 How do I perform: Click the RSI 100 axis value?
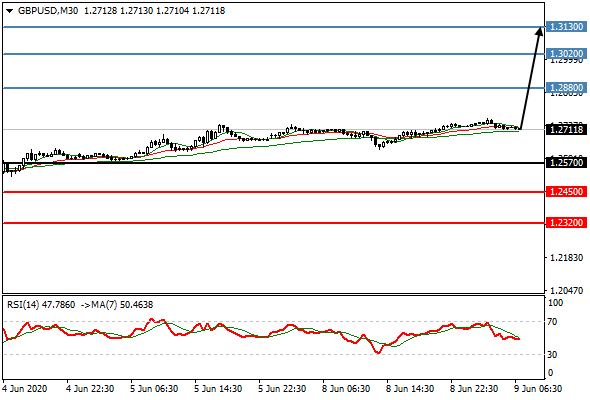pos(555,303)
